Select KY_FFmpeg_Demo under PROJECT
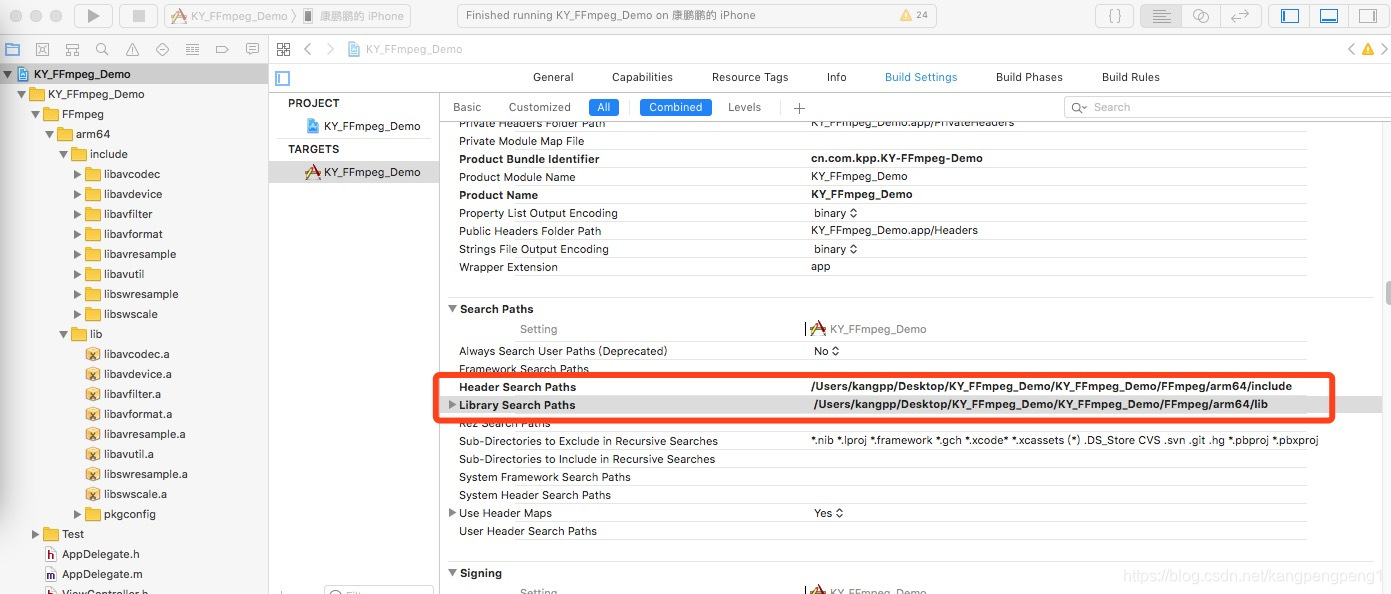Image resolution: width=1391 pixels, height=594 pixels. pos(364,126)
